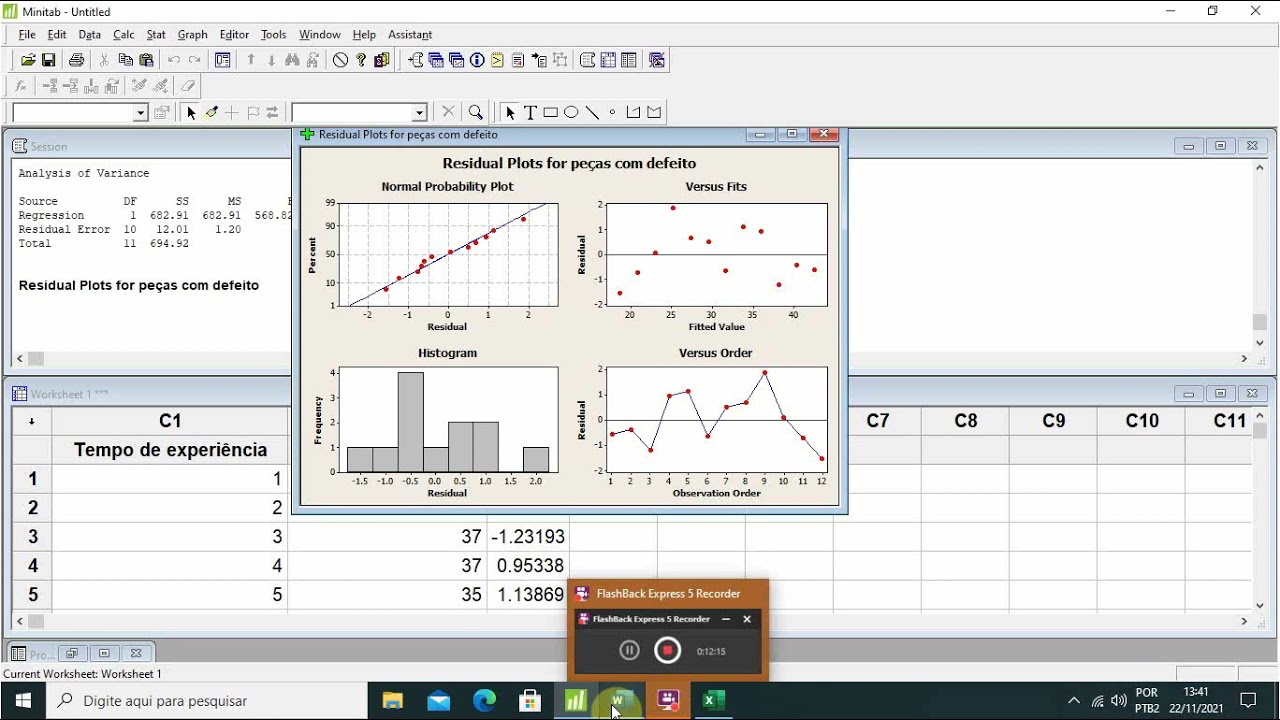Show hidden system tray icons chevron
Screen dimensions: 1280x720
[x=1073, y=701]
